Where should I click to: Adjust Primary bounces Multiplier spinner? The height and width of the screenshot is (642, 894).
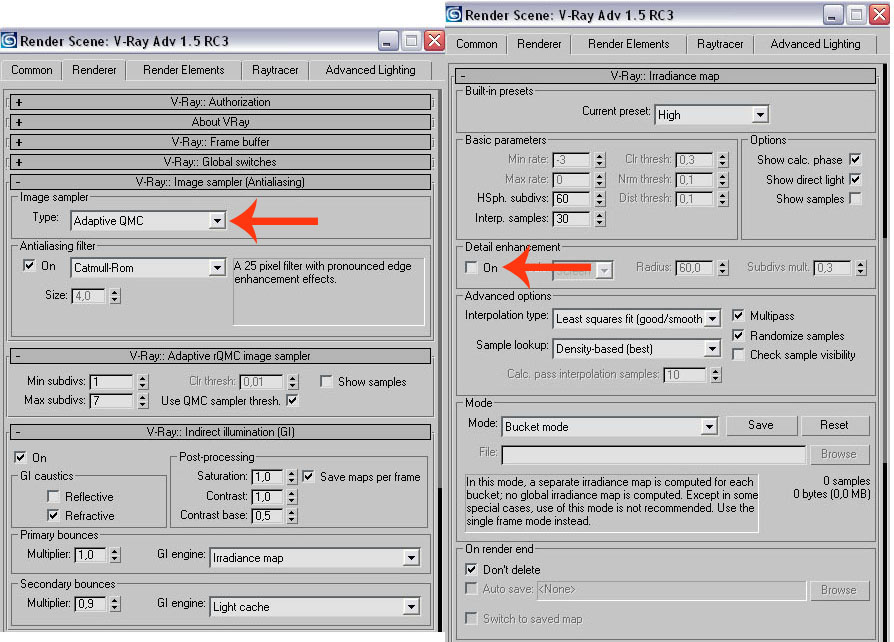(115, 555)
